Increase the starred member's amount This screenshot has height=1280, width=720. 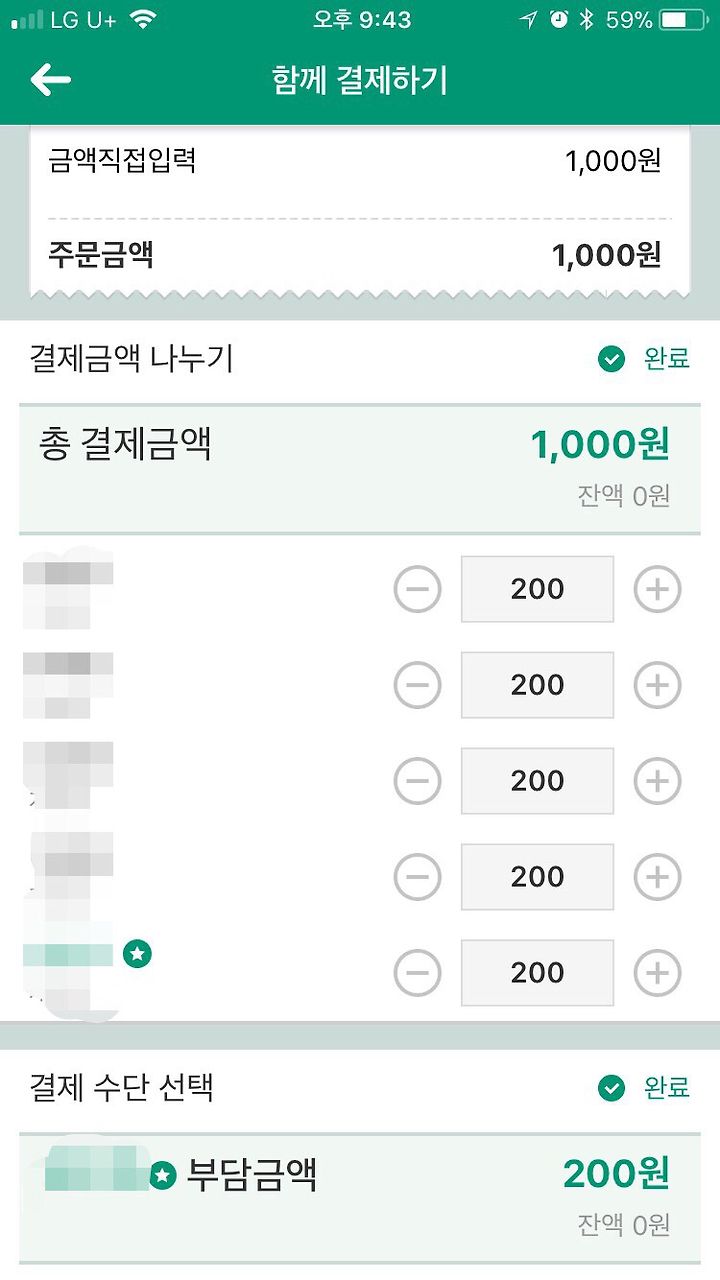(x=657, y=973)
